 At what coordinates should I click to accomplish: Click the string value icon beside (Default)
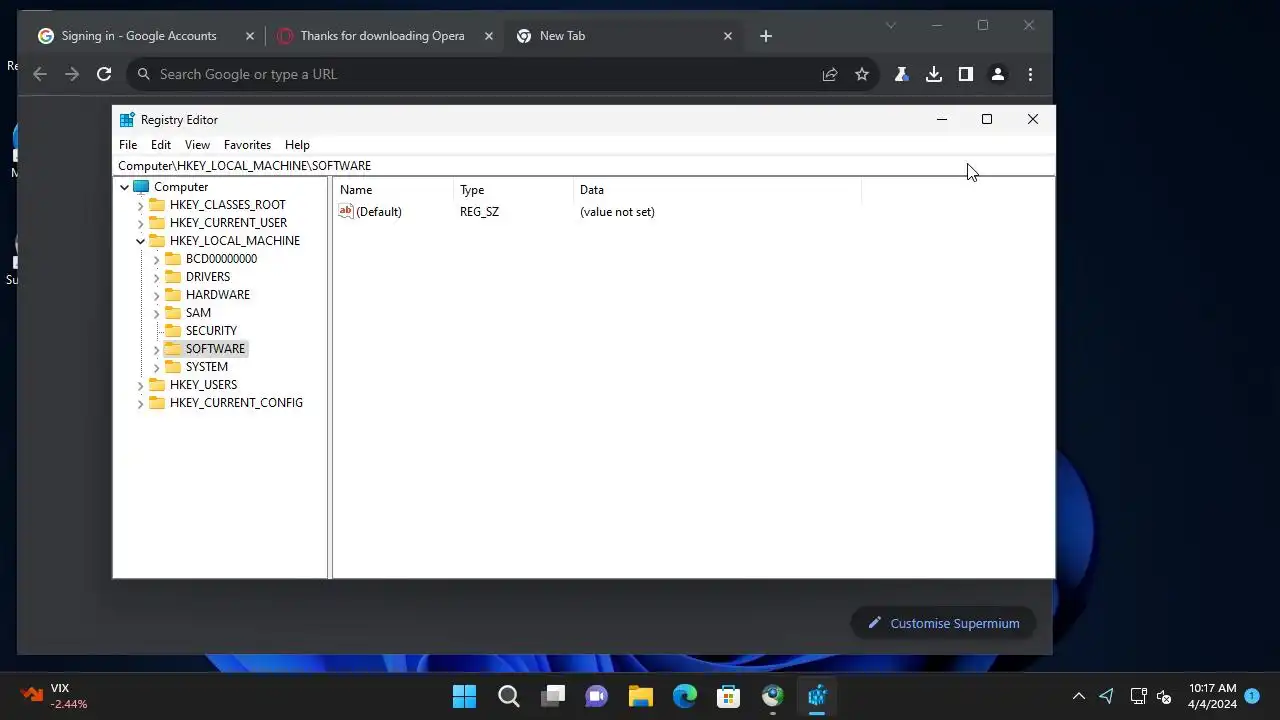[346, 211]
